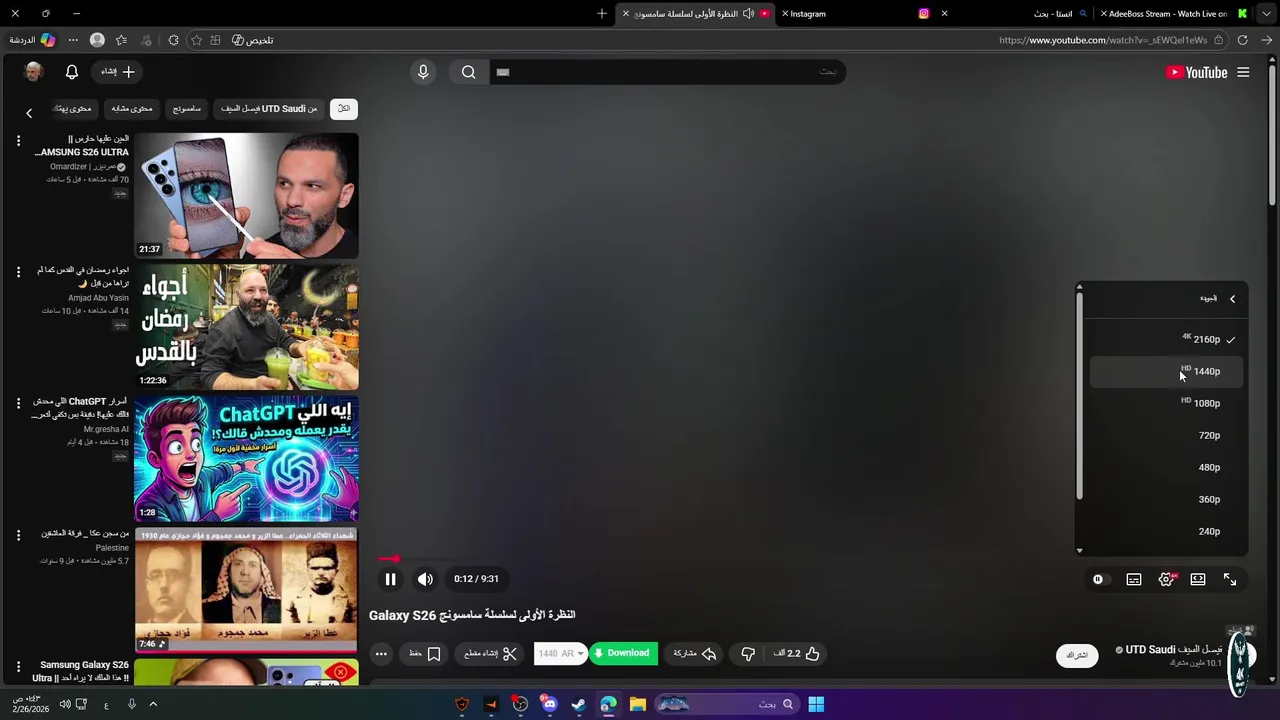
Task: Select 2160p 4K quality option
Action: click(1166, 339)
